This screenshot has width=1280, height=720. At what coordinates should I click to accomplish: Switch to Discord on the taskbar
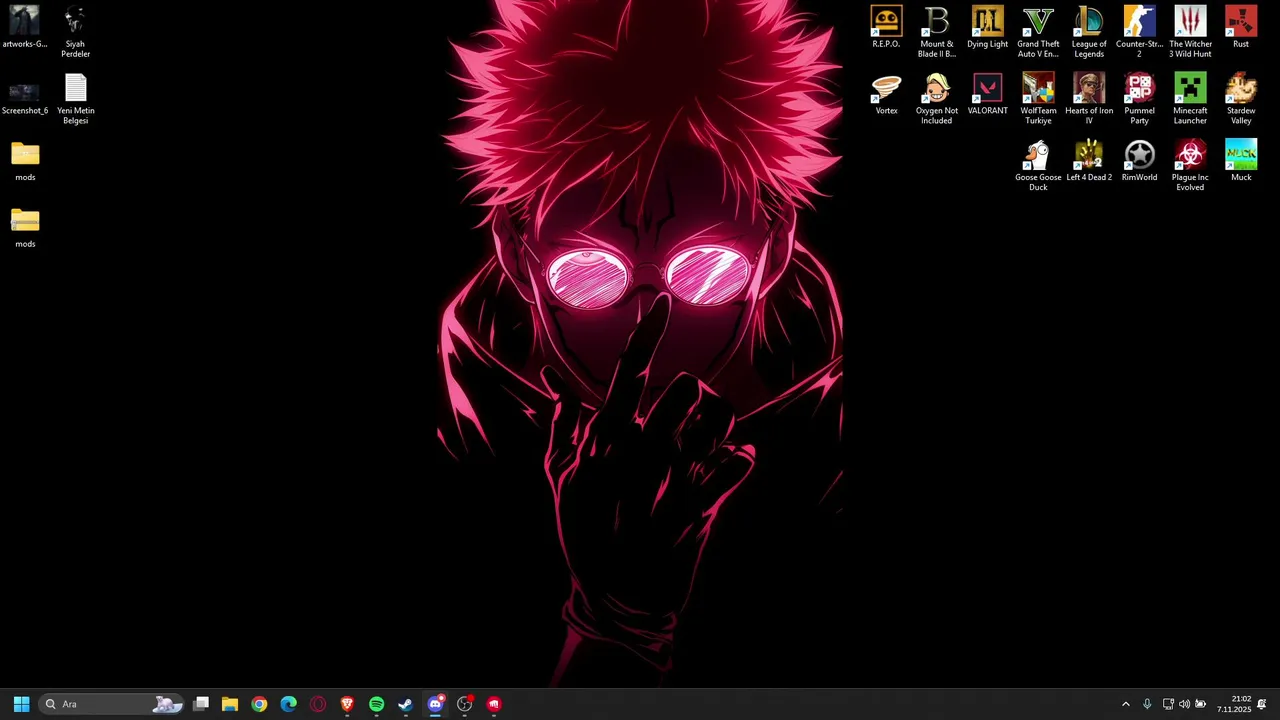[435, 704]
